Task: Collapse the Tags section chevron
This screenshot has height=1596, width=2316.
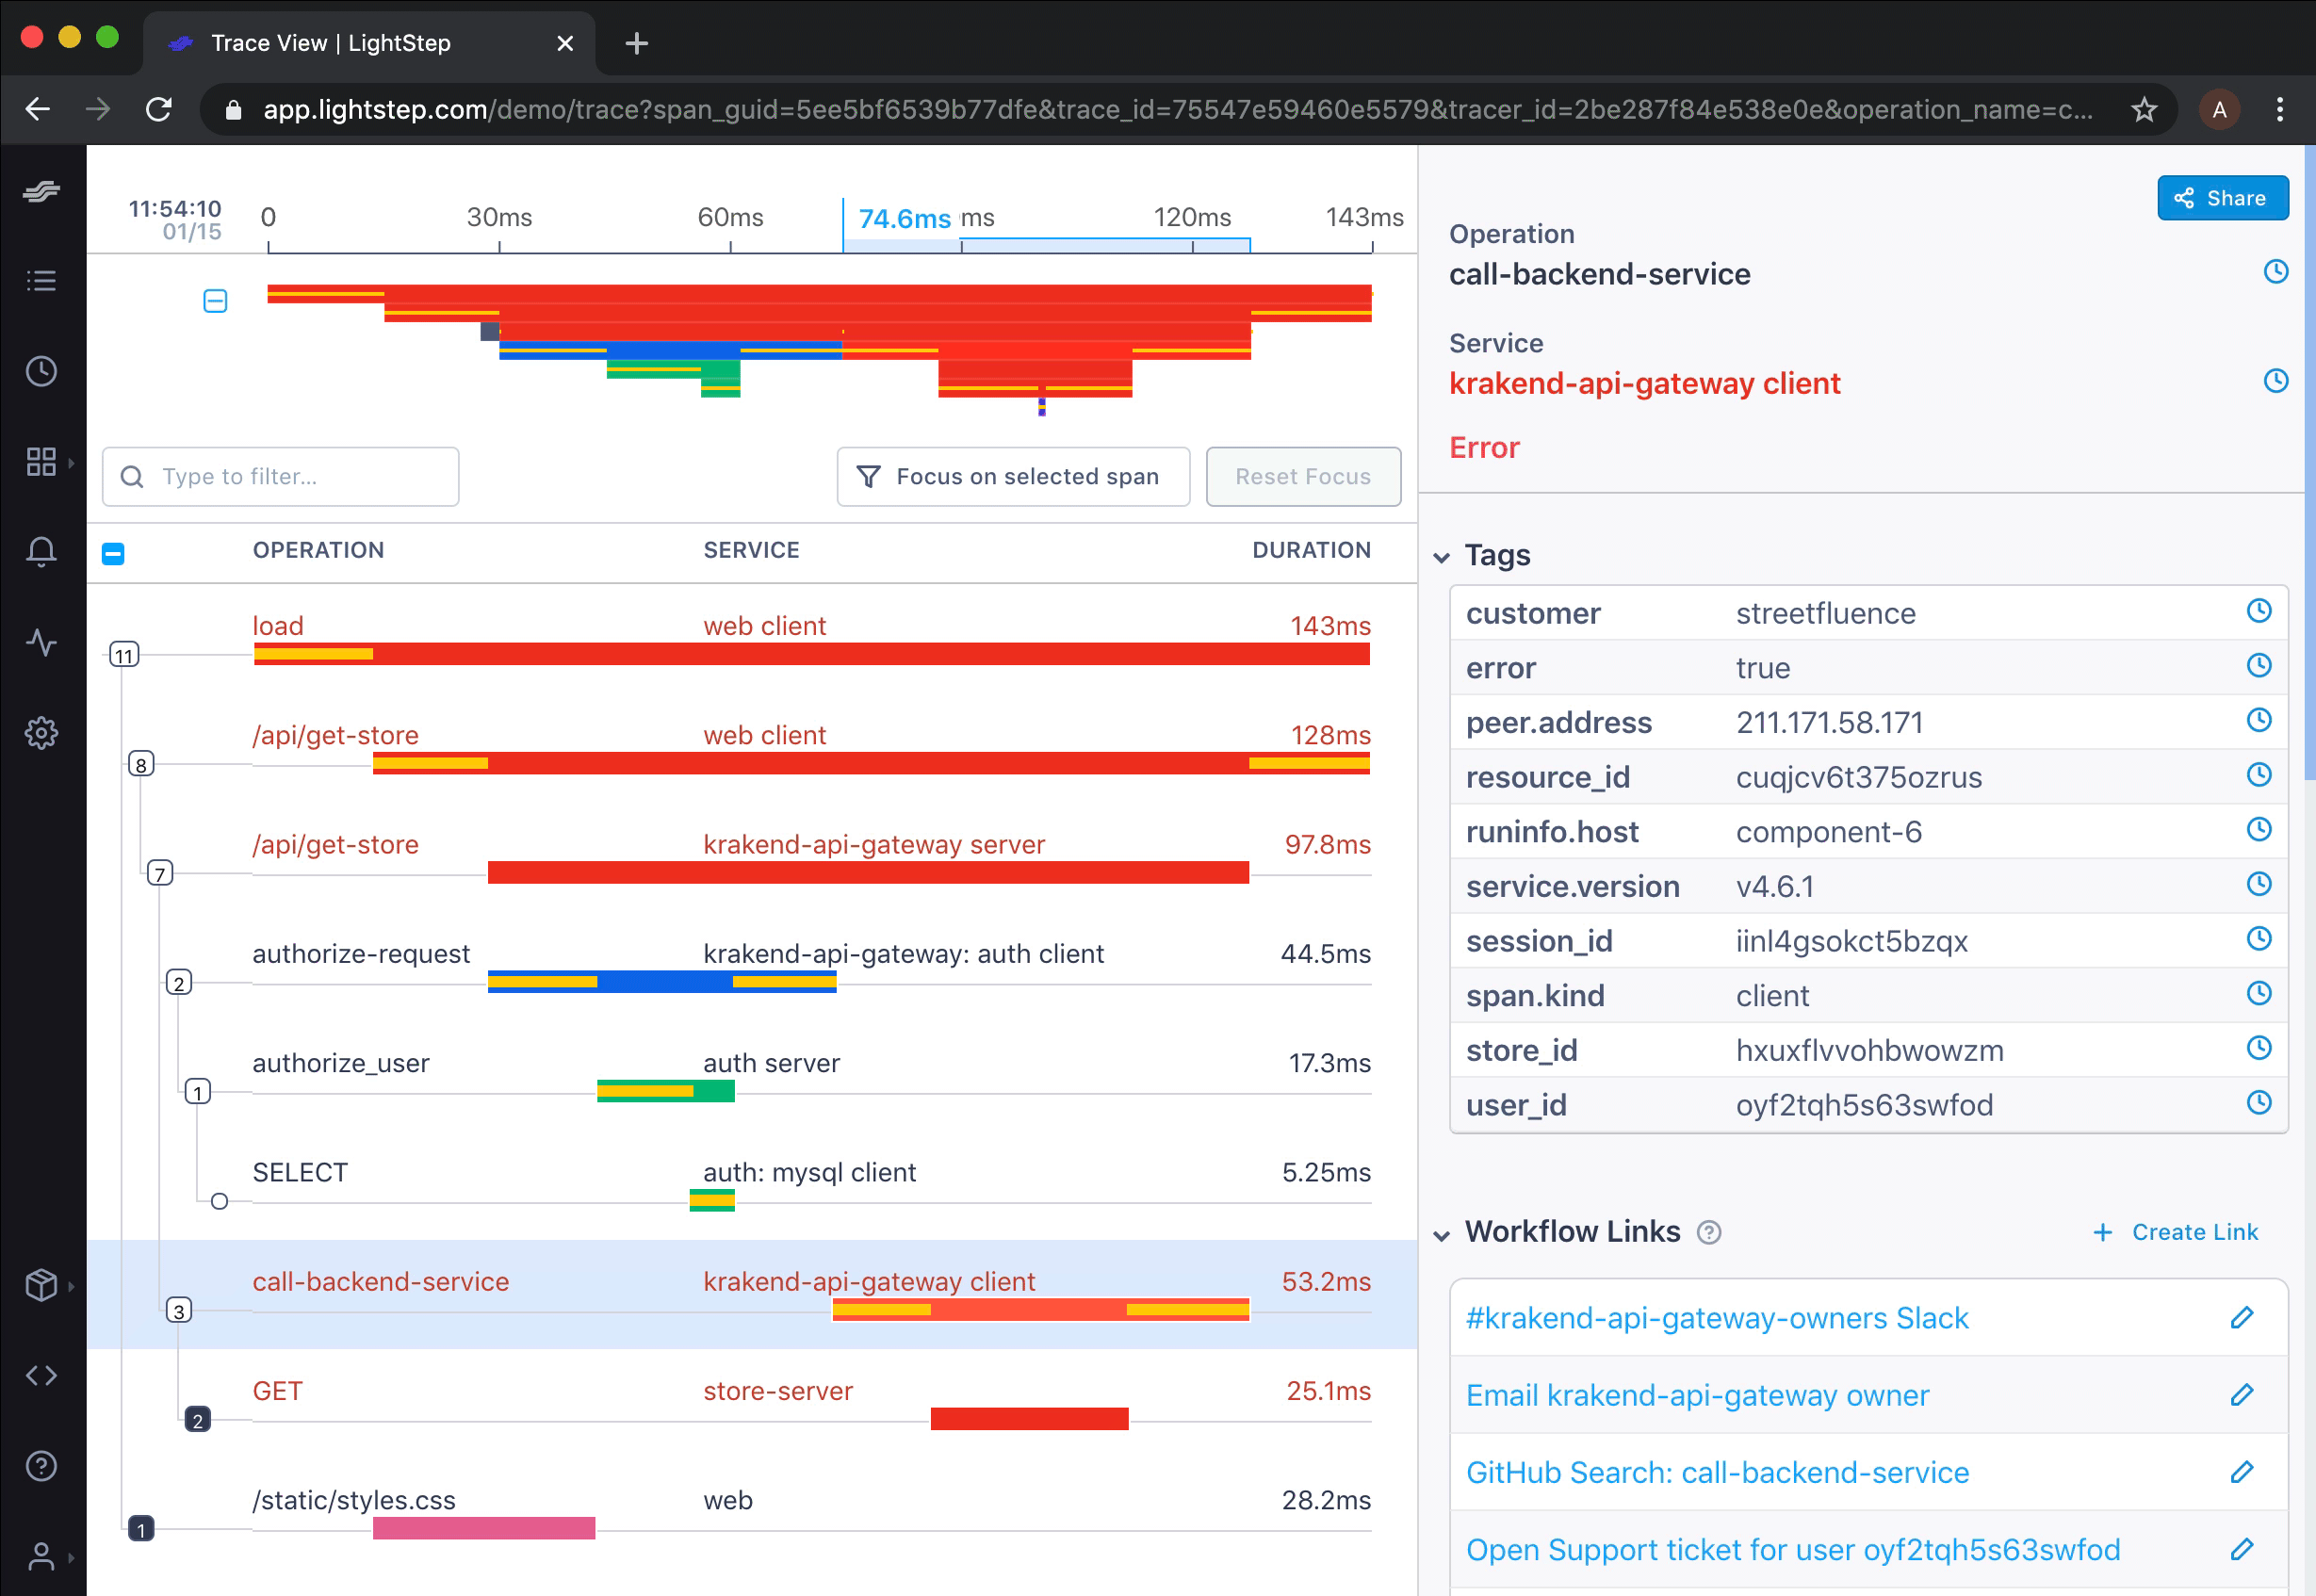Action: [x=1441, y=557]
